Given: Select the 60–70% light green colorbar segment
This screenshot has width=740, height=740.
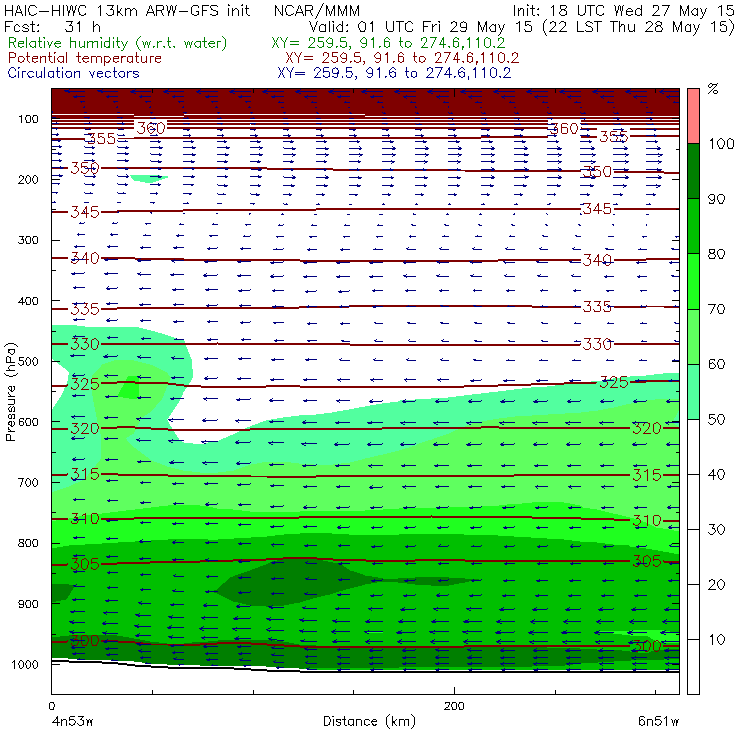Looking at the screenshot, I should click(693, 336).
